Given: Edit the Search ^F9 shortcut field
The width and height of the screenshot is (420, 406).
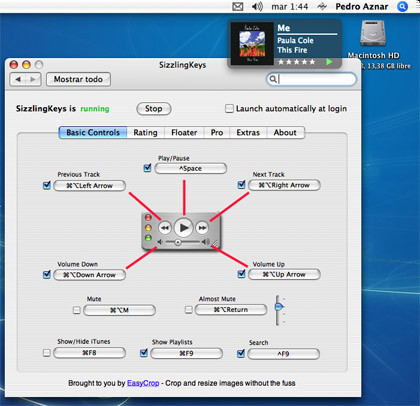Looking at the screenshot, I should [284, 354].
